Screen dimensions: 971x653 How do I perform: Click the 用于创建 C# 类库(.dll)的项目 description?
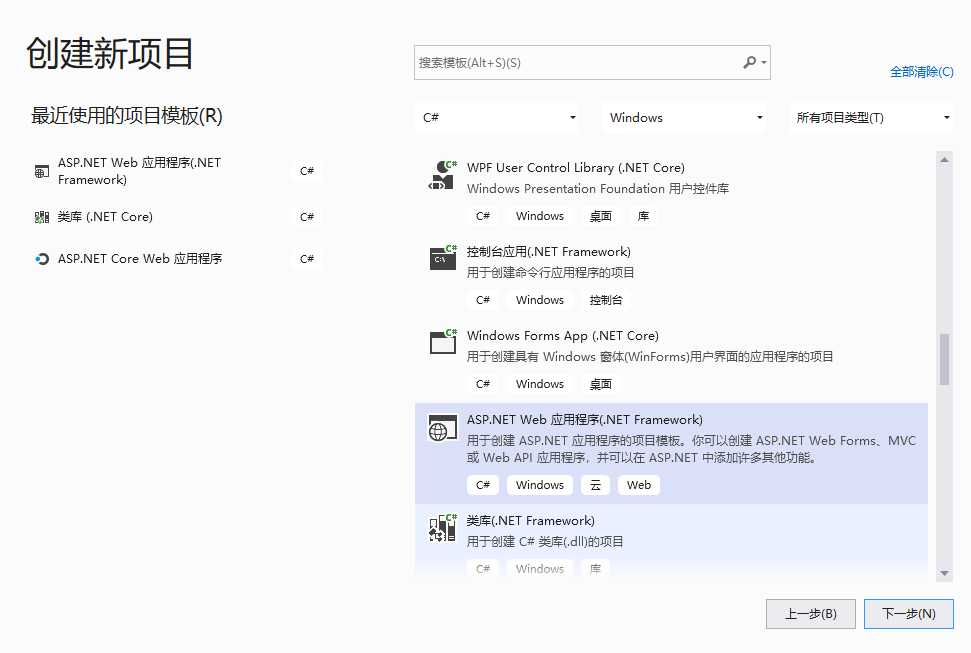coord(545,541)
